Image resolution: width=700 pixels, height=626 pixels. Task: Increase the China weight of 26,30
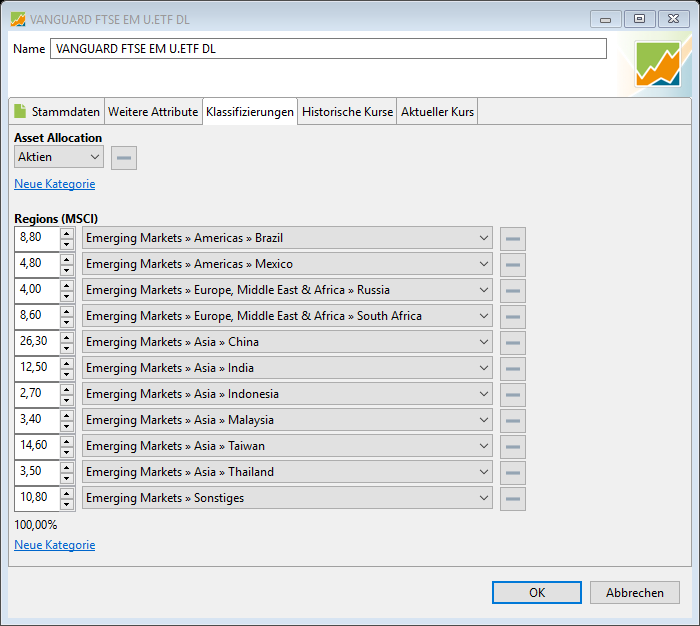pos(67,337)
